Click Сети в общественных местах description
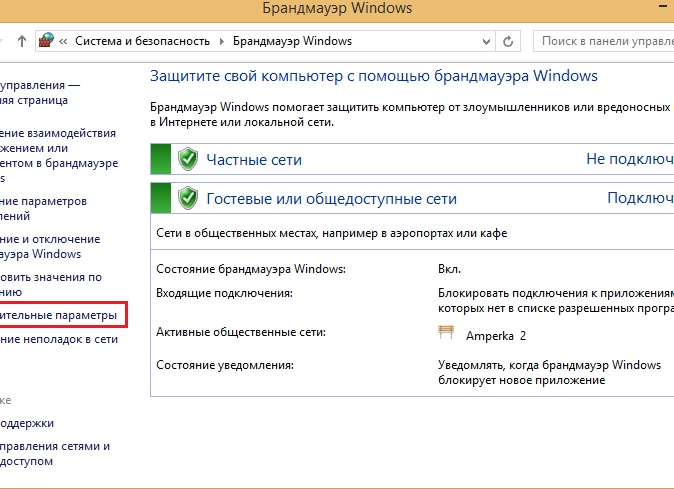This screenshot has height=489, width=674. [x=331, y=233]
